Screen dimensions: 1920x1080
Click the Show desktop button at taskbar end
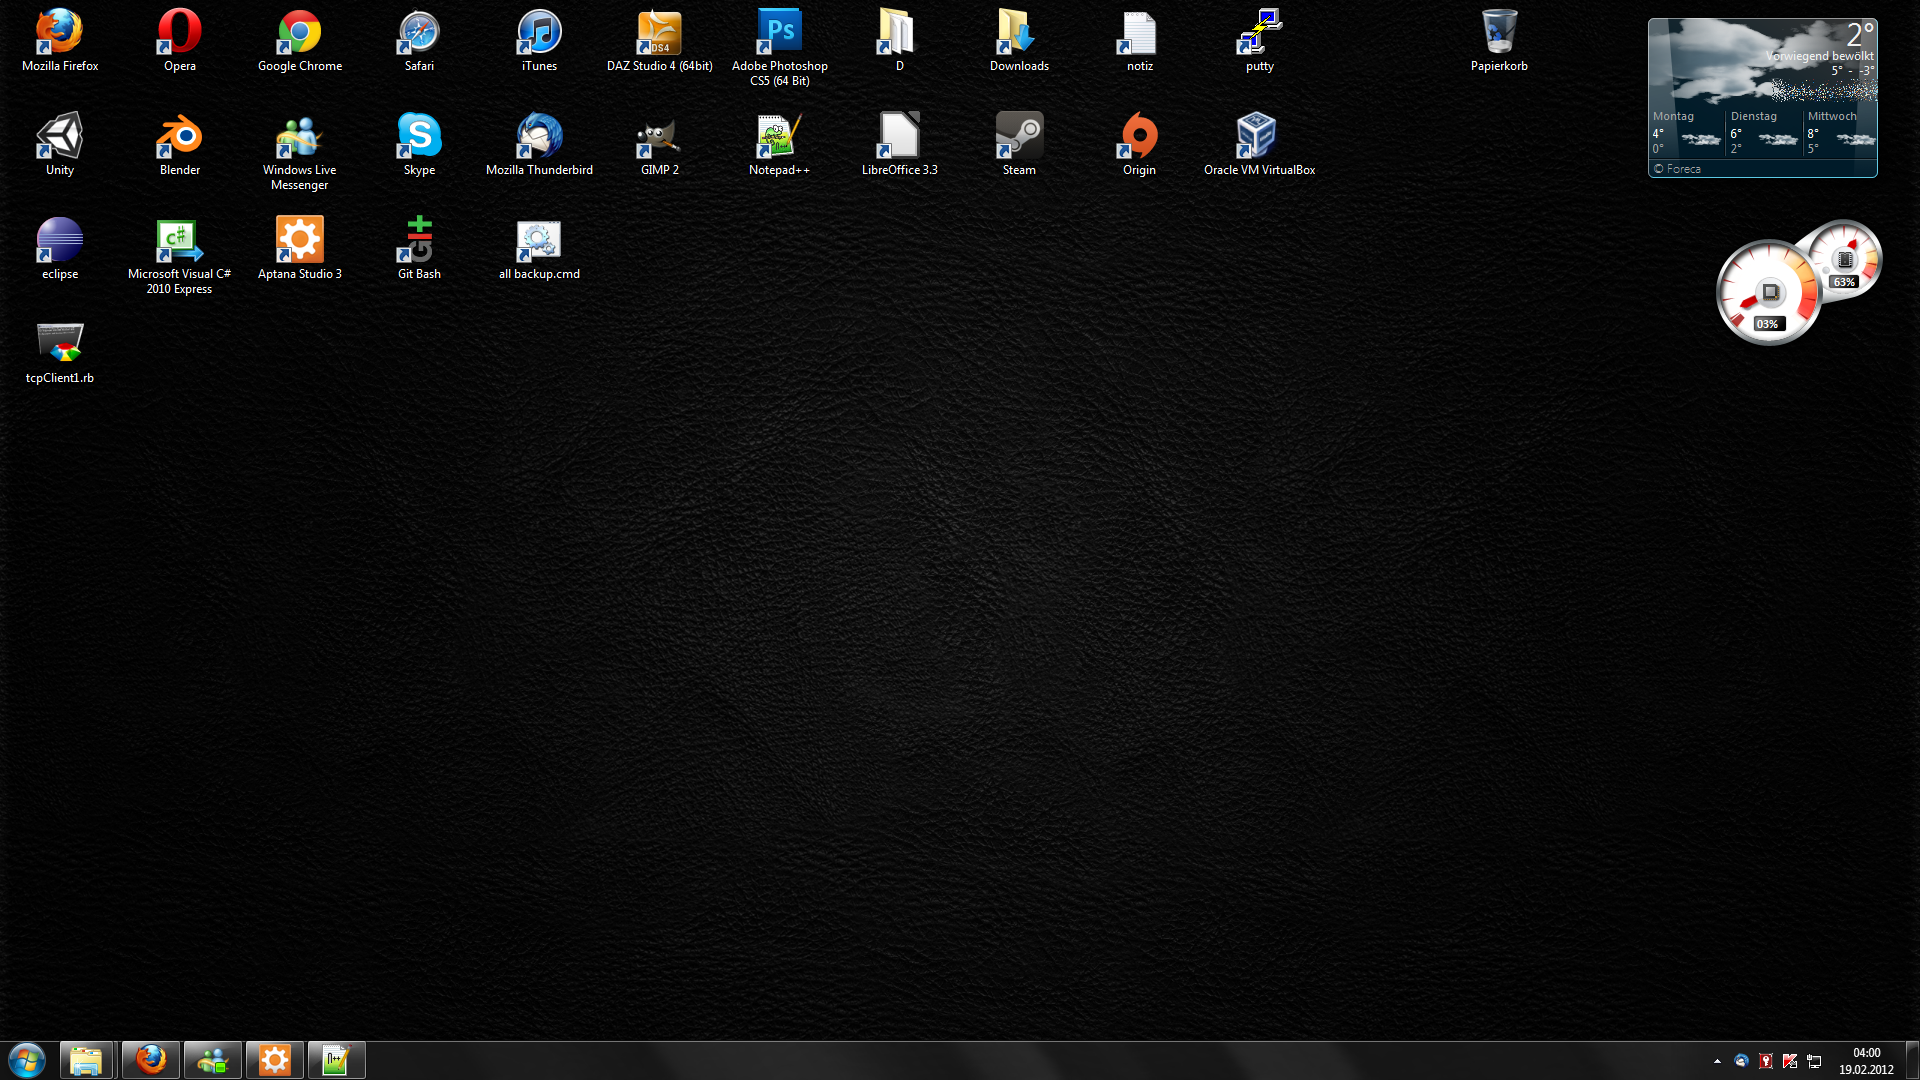point(1912,1061)
